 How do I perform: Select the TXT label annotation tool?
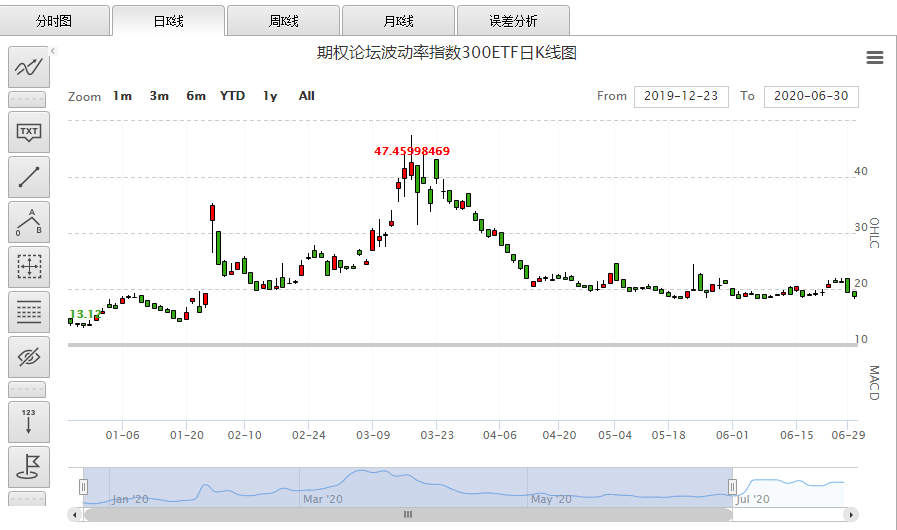[29, 132]
